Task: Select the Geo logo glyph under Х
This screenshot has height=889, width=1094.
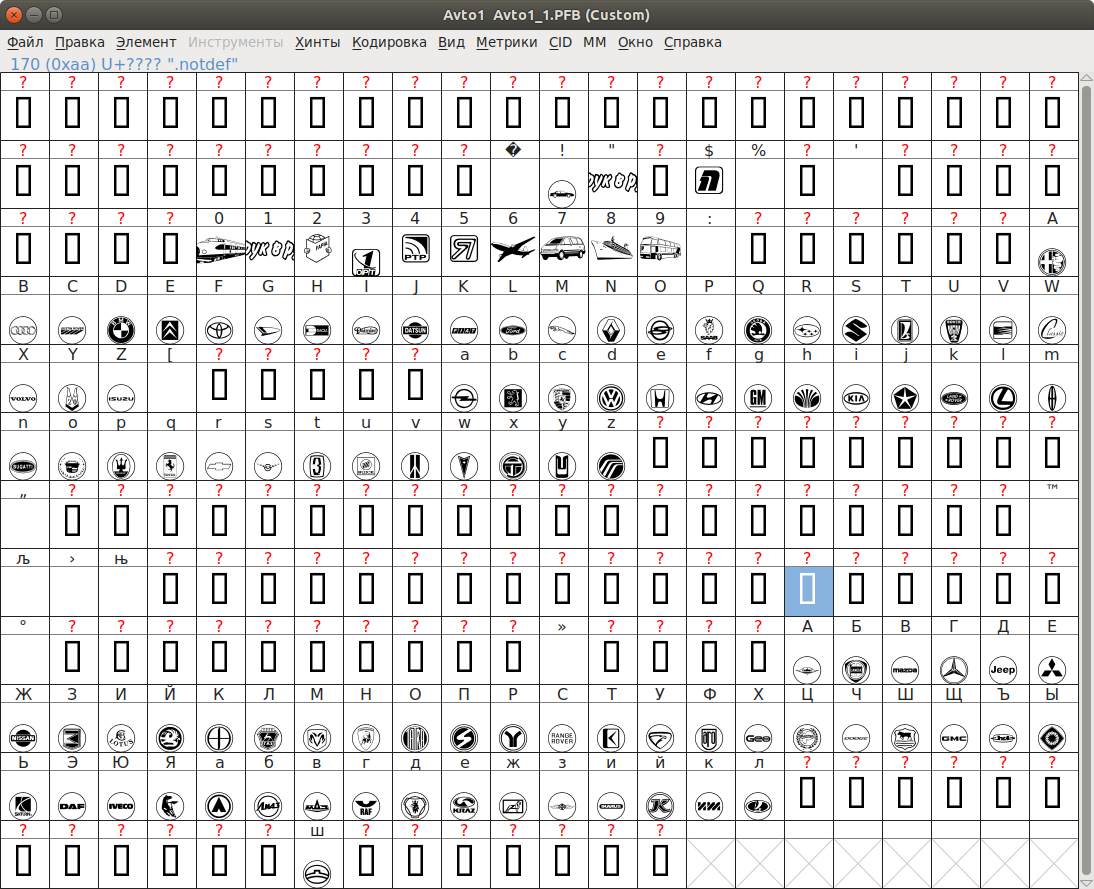Action: pos(758,738)
